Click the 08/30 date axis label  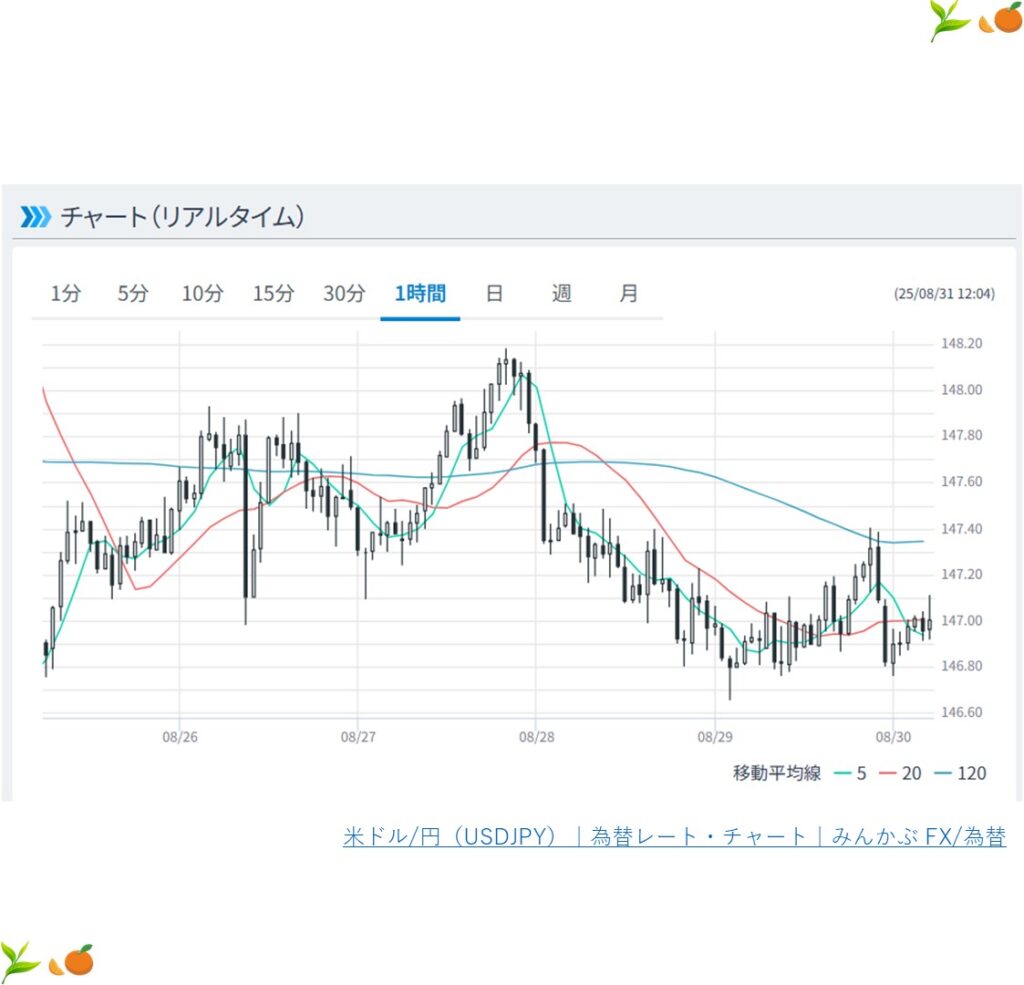893,737
